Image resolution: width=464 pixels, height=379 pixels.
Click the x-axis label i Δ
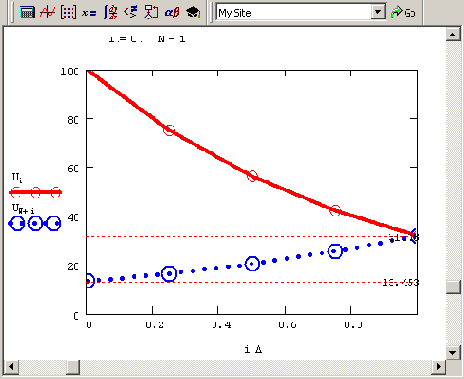point(253,349)
